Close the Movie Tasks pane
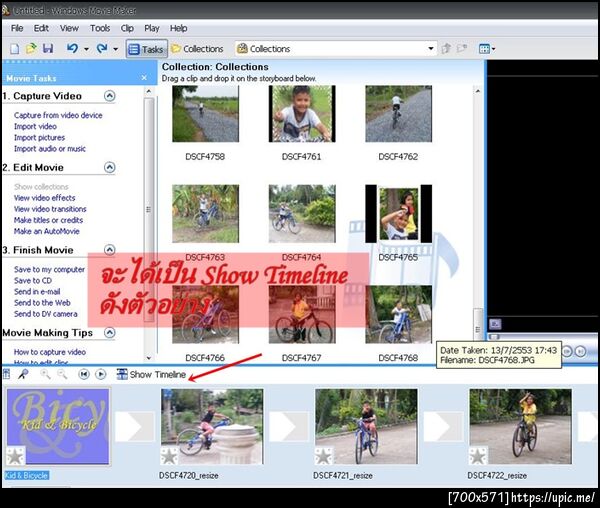The width and height of the screenshot is (600, 508). coord(144,78)
